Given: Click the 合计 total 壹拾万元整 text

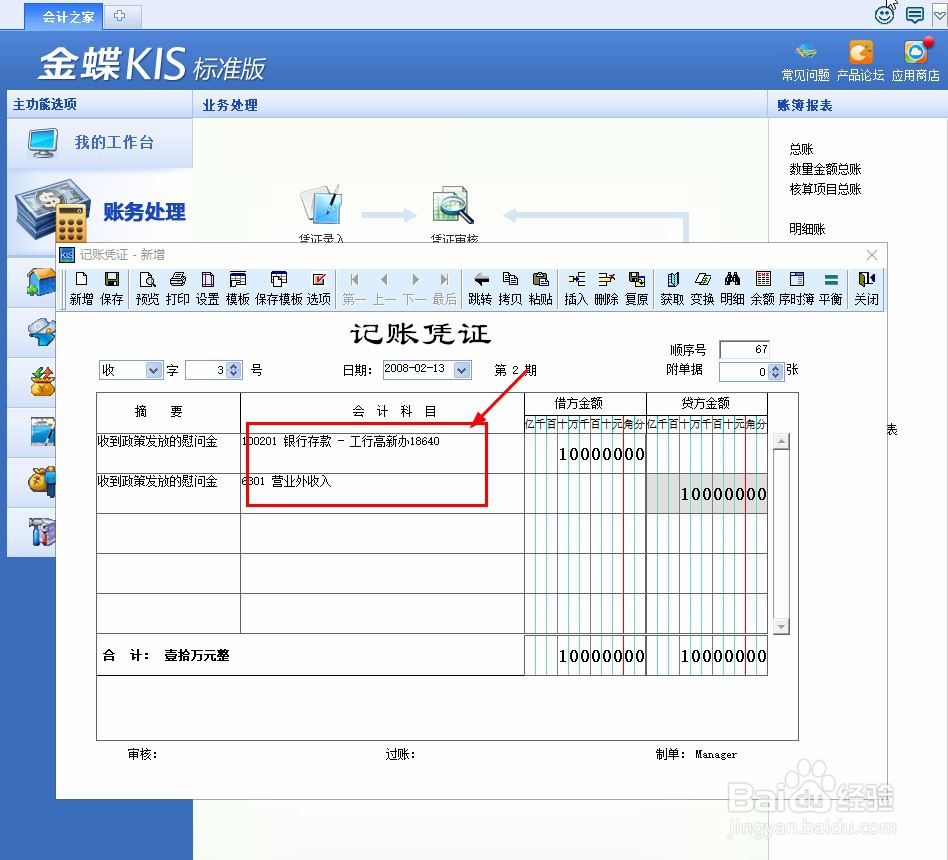Looking at the screenshot, I should (196, 656).
